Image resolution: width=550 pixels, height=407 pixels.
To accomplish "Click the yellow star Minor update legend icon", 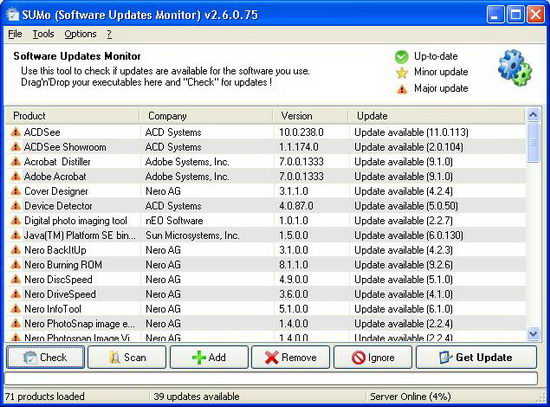I will (402, 73).
